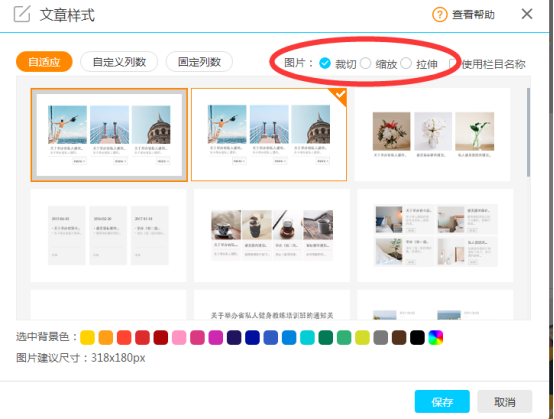Select the 裁切 image radio option

pos(325,63)
